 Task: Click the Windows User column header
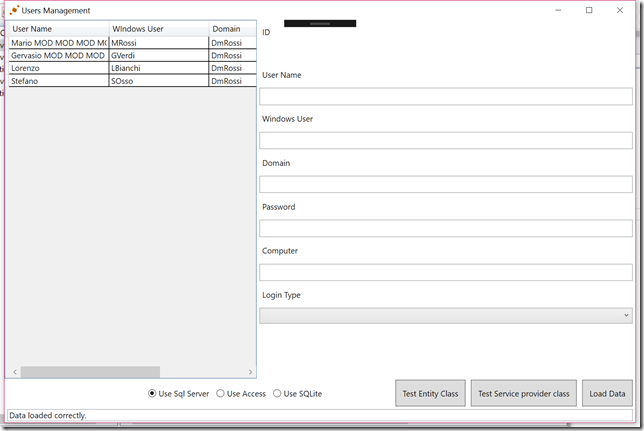(x=158, y=29)
